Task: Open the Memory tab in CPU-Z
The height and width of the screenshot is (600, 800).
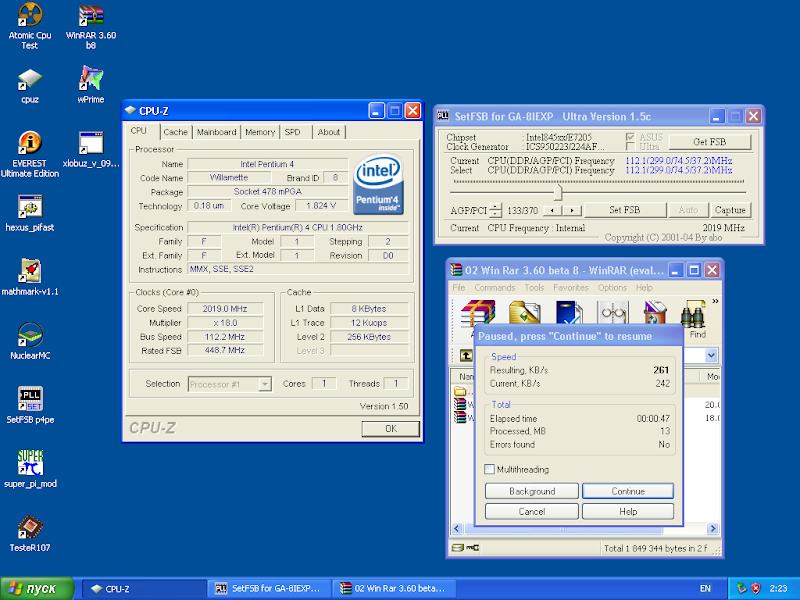Action: [260, 132]
